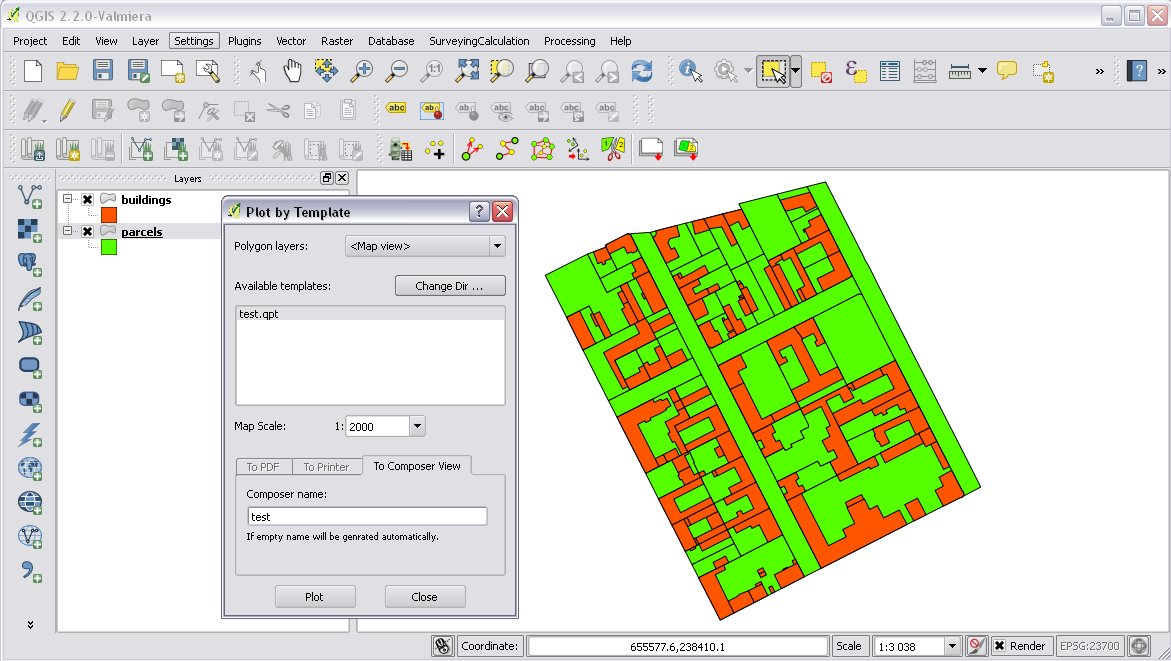
Task: Open the status bar scale dropdown
Action: (952, 646)
